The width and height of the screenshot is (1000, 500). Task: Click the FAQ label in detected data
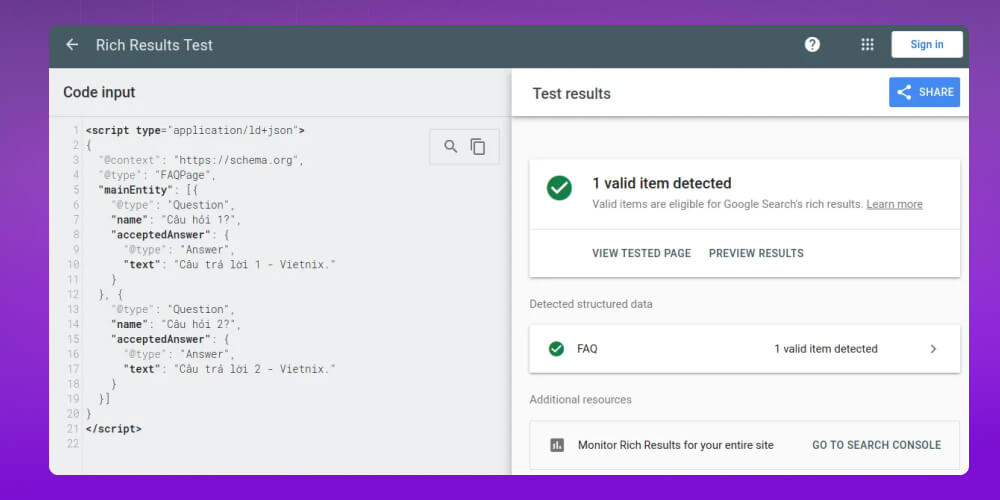(x=587, y=349)
